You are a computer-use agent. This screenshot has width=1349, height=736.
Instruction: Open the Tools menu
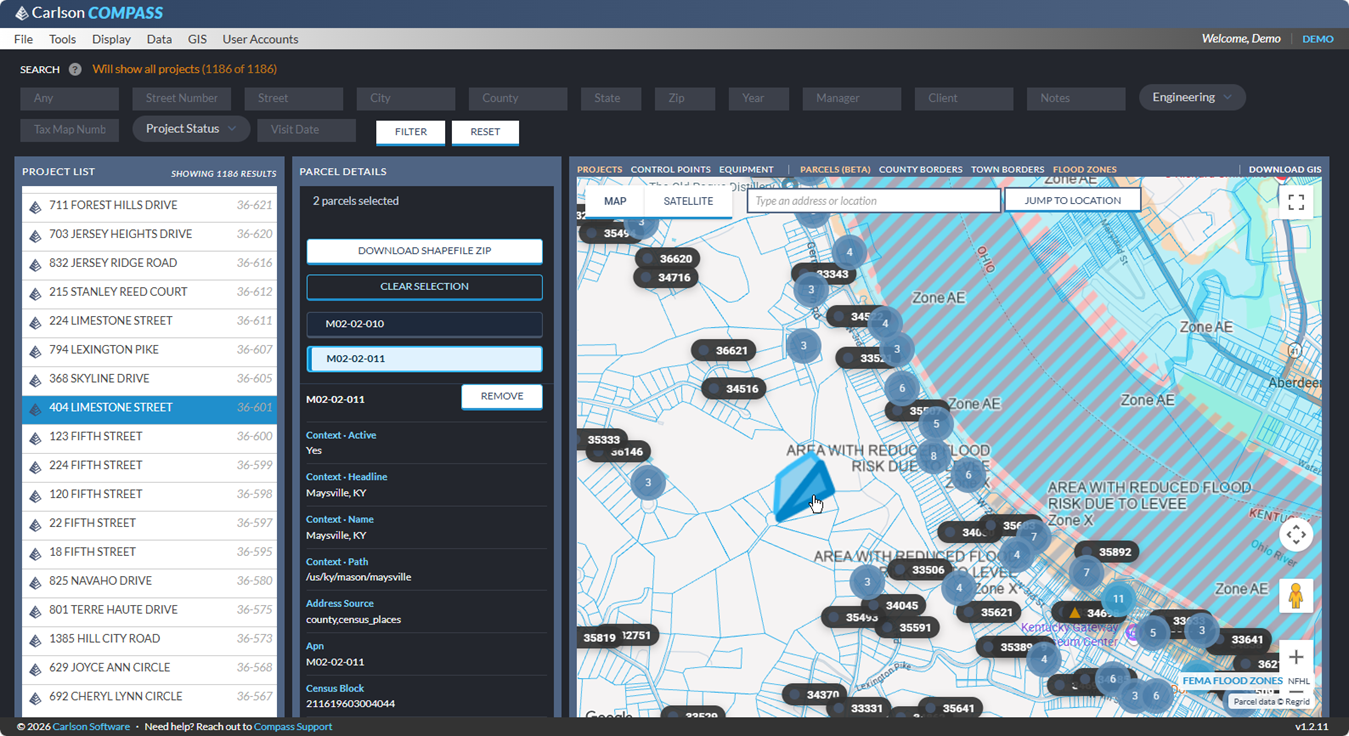coord(62,39)
